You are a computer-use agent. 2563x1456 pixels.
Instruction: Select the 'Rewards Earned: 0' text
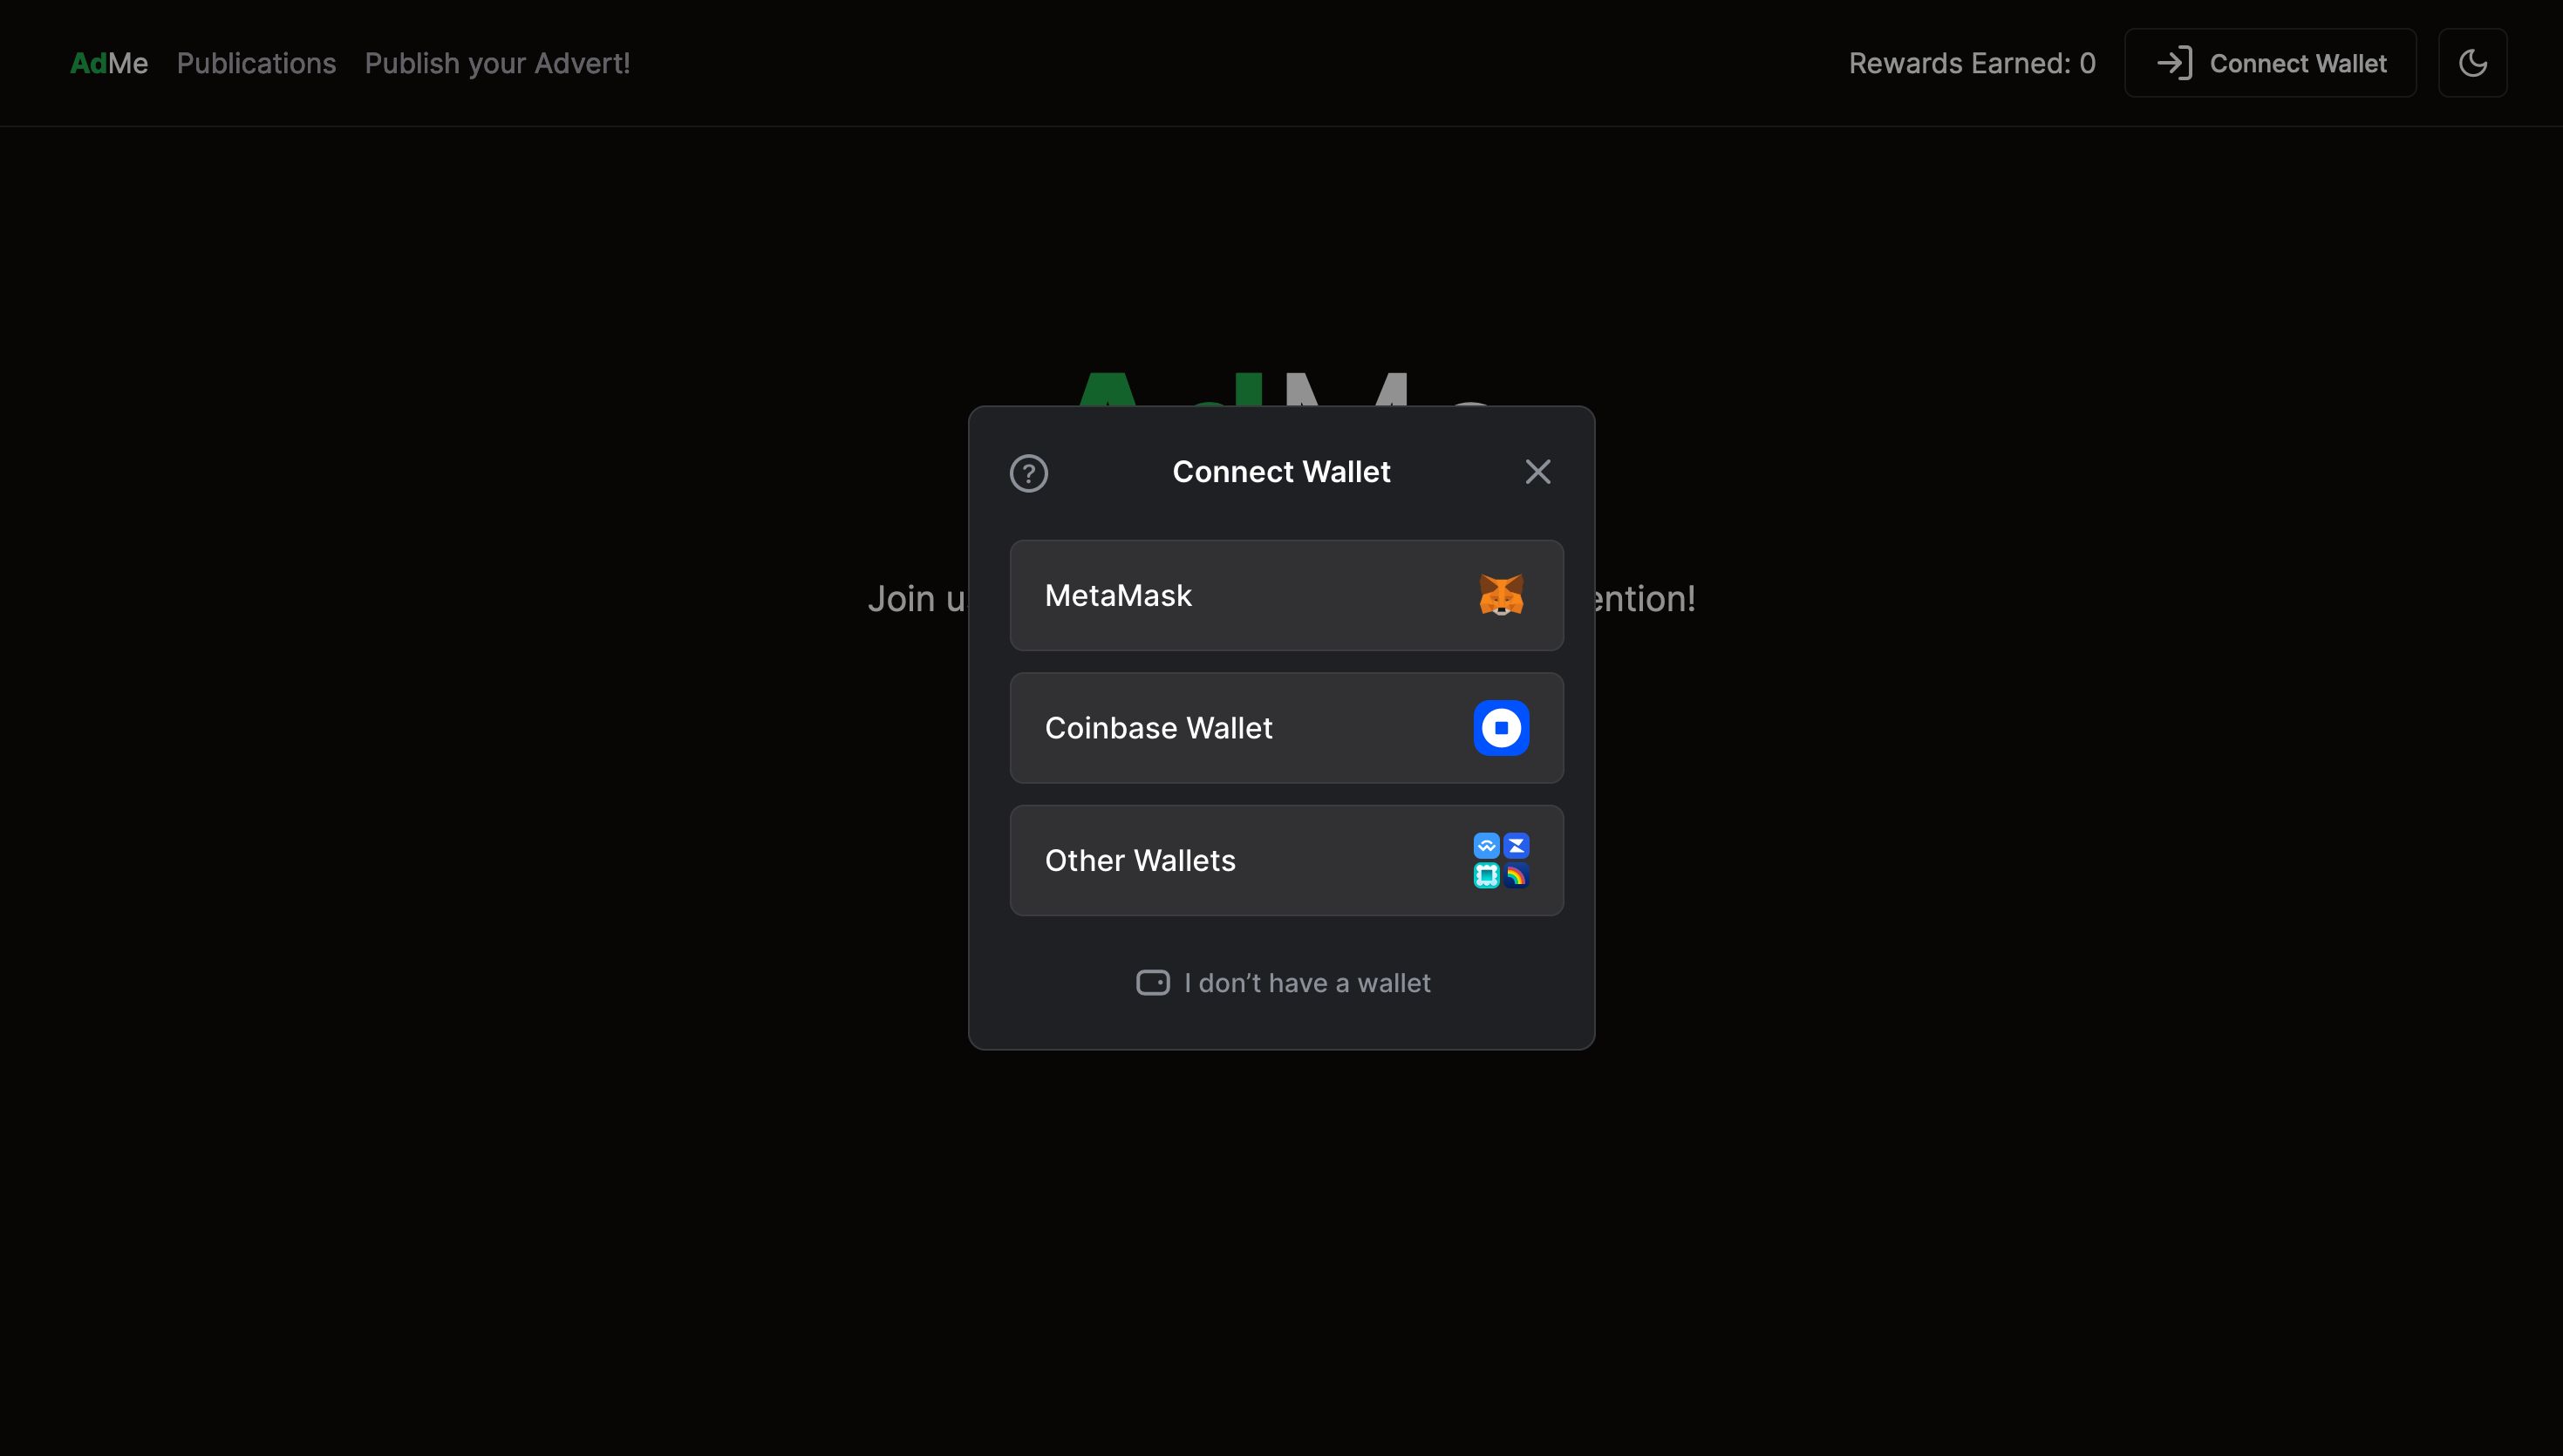(x=1971, y=63)
